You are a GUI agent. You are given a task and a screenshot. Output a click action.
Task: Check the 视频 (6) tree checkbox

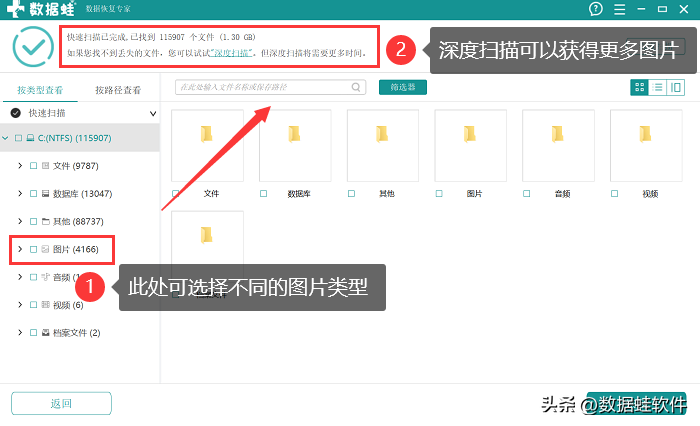click(x=33, y=305)
